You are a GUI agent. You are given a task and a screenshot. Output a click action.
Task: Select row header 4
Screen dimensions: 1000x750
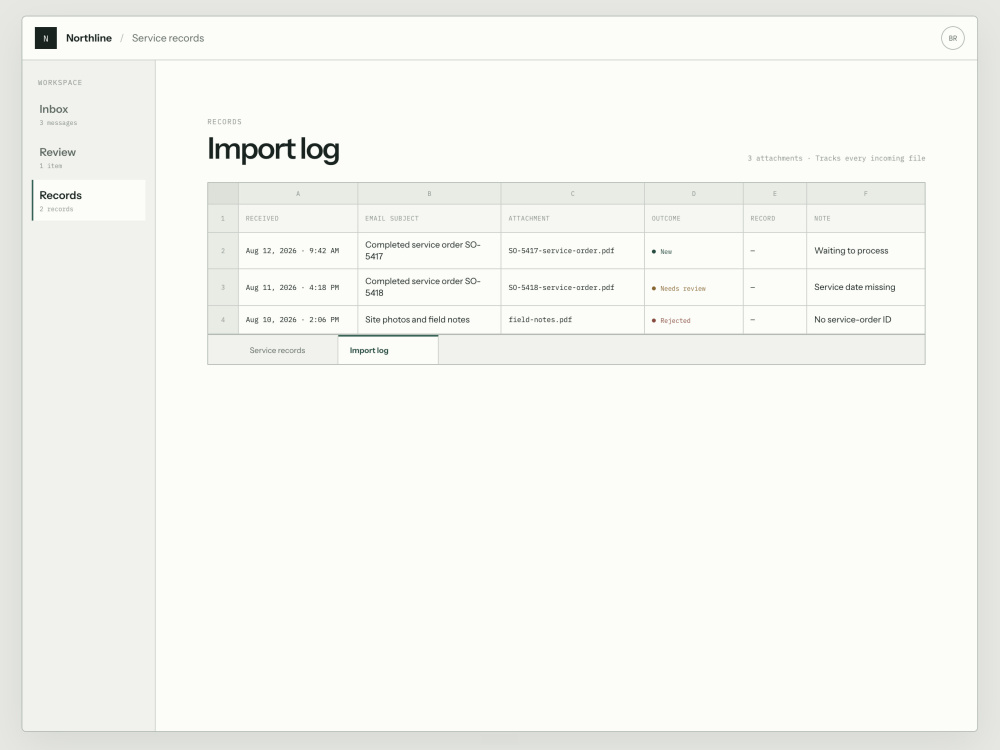coord(223,320)
